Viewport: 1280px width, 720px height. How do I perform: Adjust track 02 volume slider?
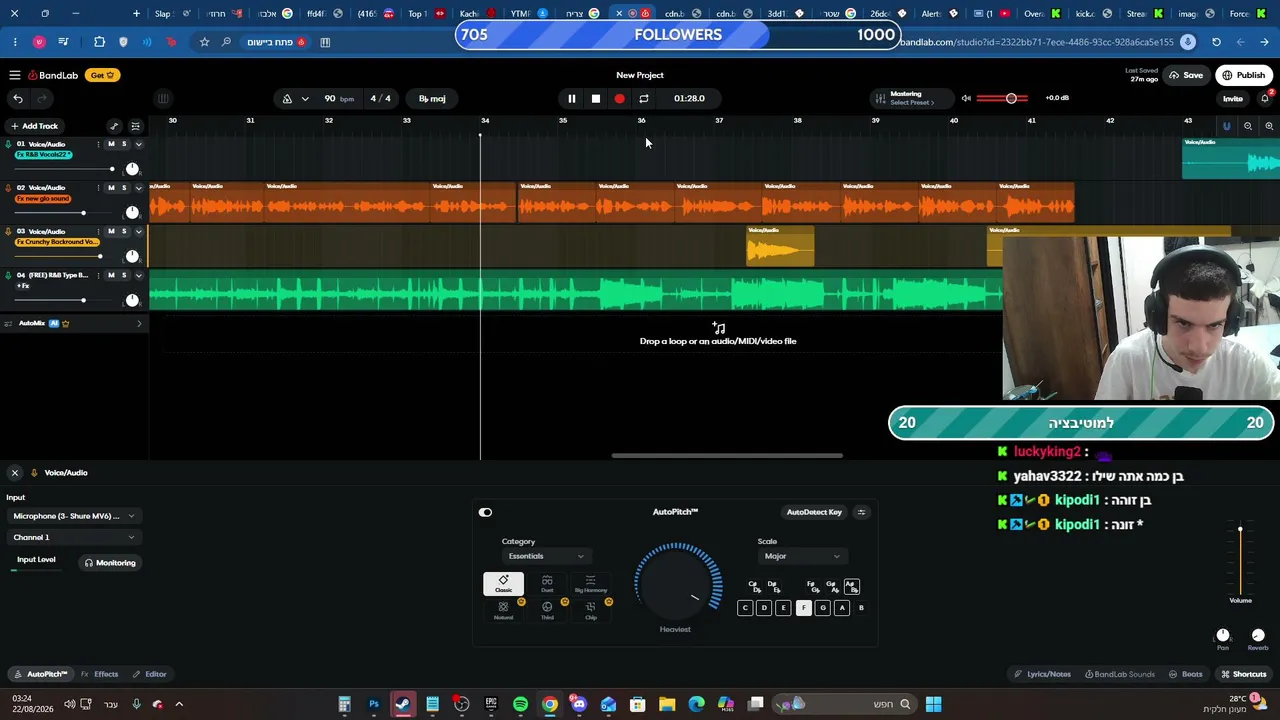click(x=63, y=212)
